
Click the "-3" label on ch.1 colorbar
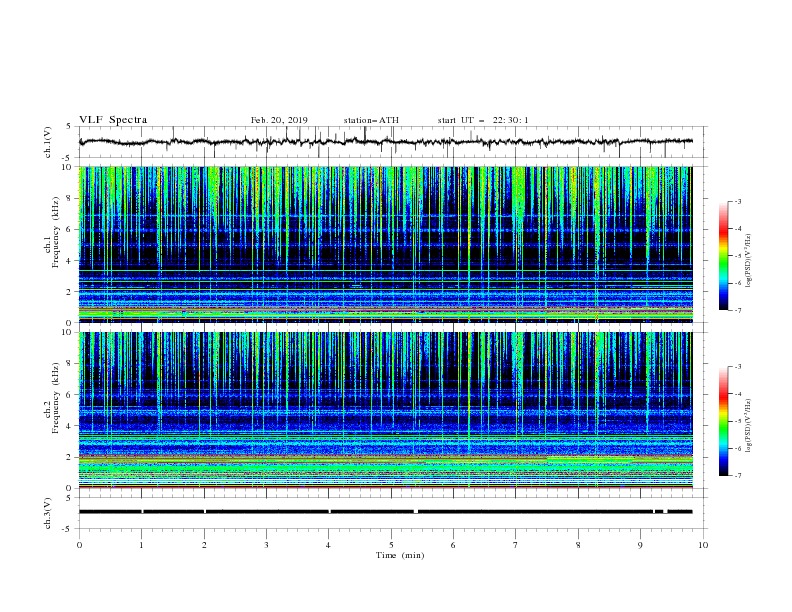[x=738, y=201]
